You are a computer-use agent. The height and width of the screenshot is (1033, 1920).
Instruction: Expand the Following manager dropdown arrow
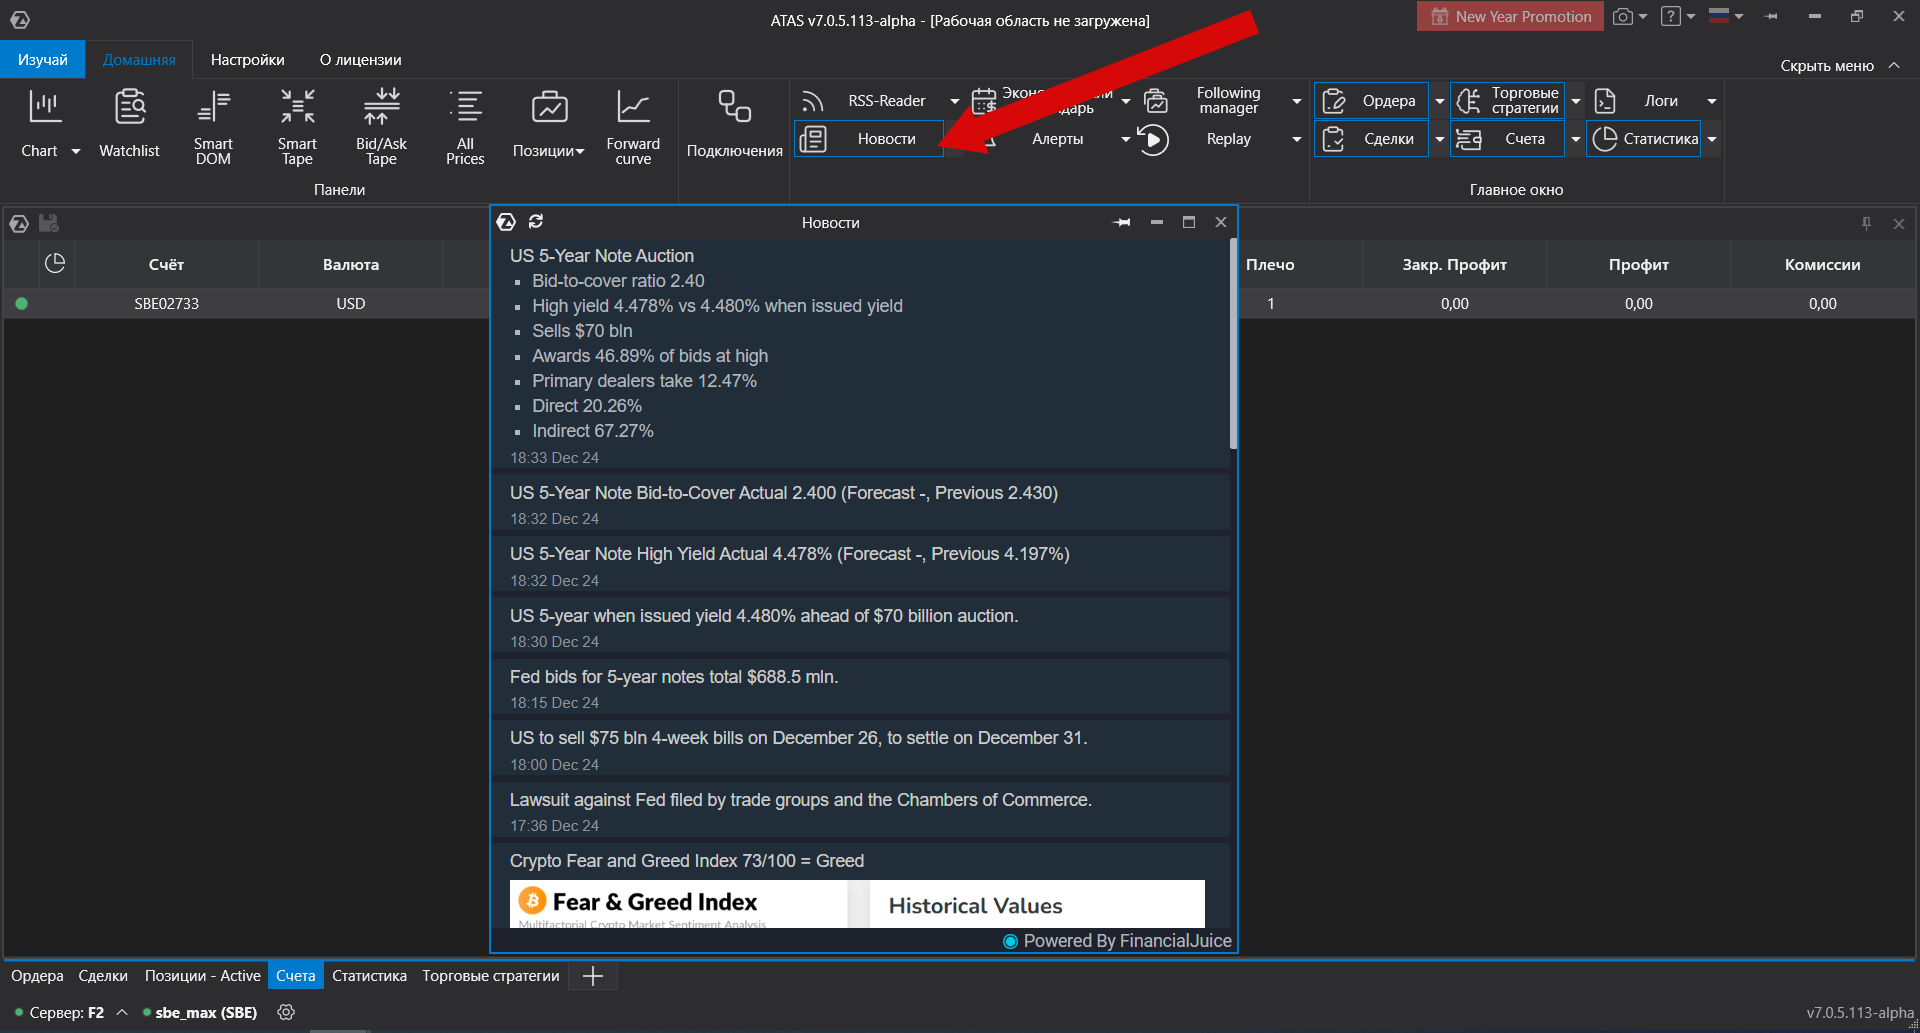coord(1297,101)
